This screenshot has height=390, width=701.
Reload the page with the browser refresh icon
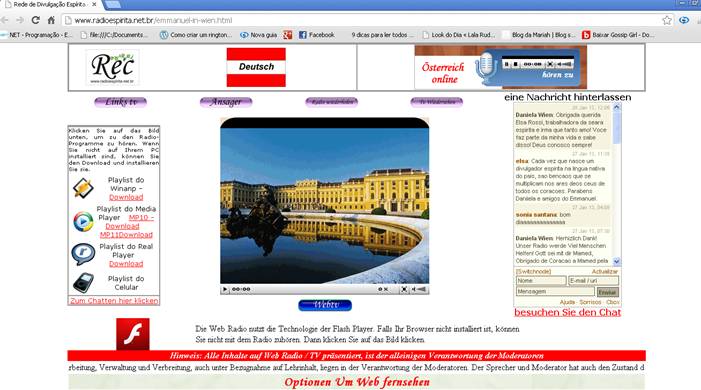pyautogui.click(x=36, y=20)
